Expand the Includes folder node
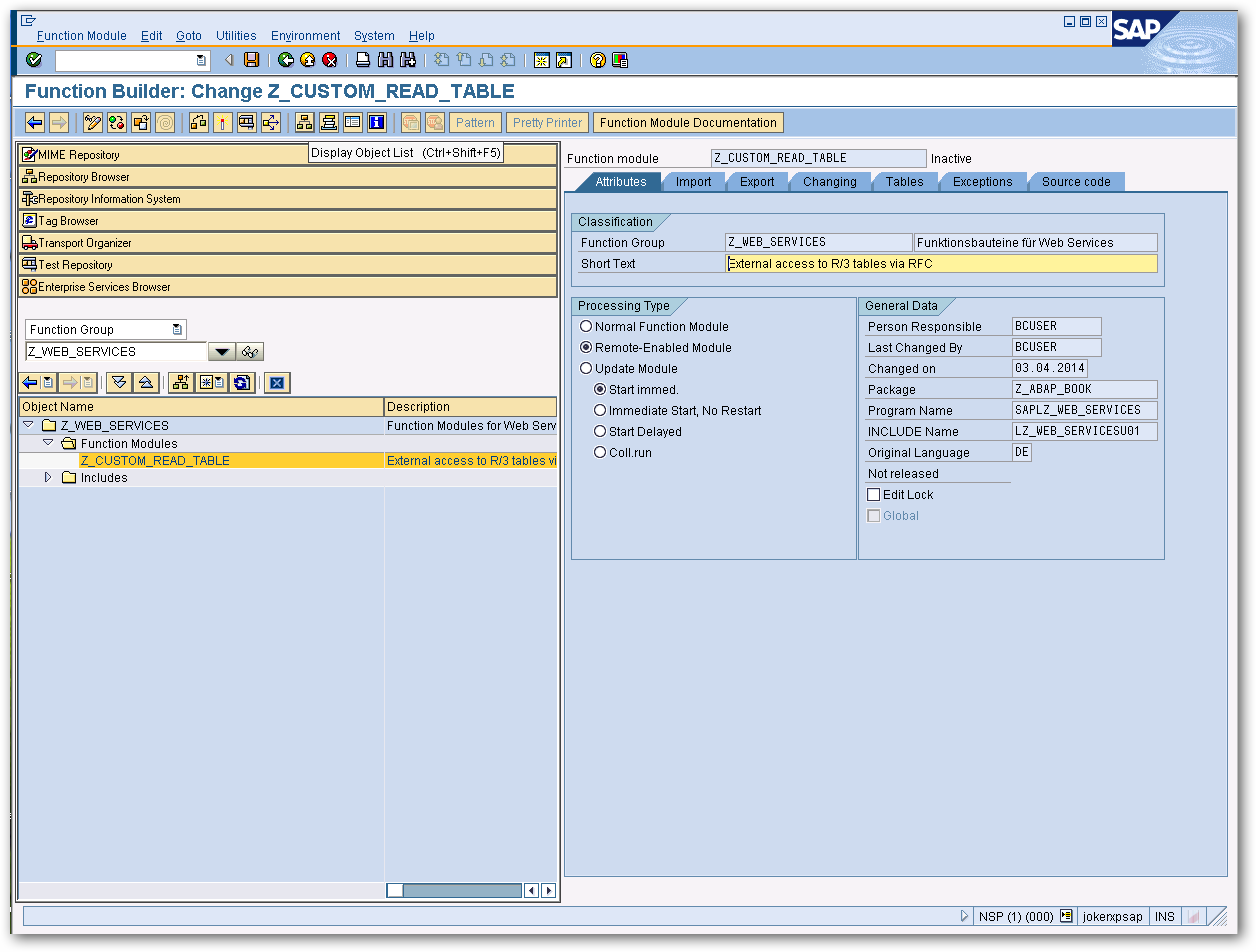 (48, 478)
